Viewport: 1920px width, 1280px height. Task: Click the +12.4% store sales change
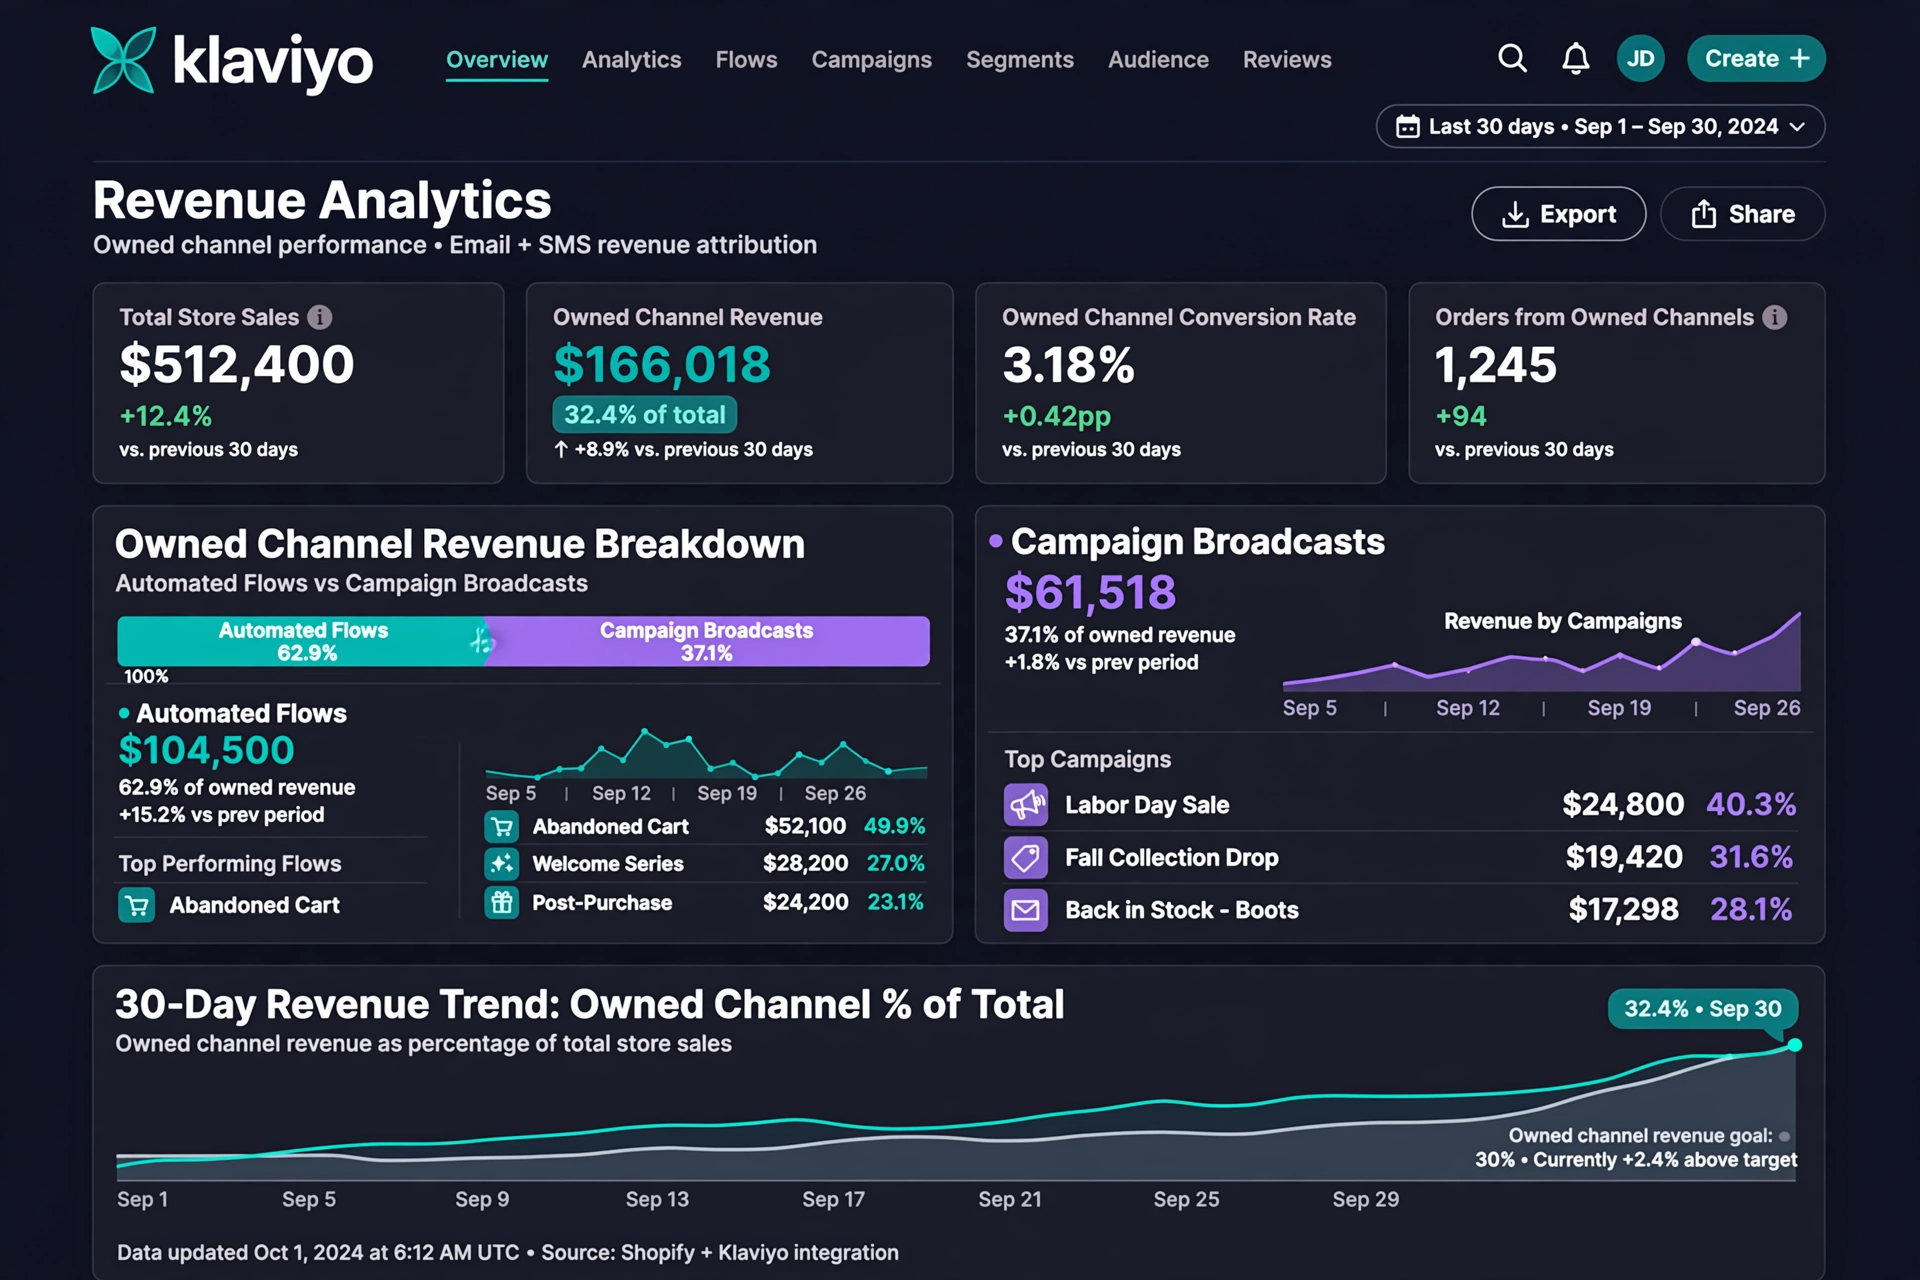[x=166, y=416]
